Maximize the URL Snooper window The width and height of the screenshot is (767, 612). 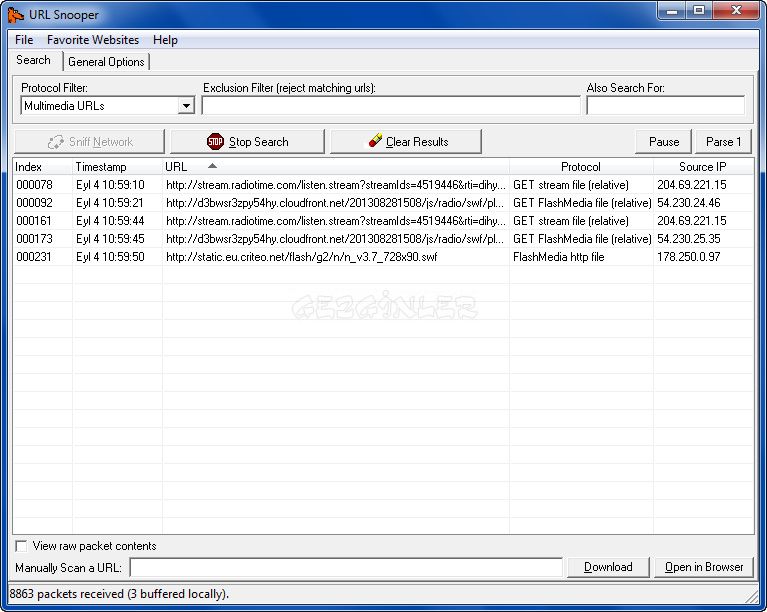click(x=699, y=11)
